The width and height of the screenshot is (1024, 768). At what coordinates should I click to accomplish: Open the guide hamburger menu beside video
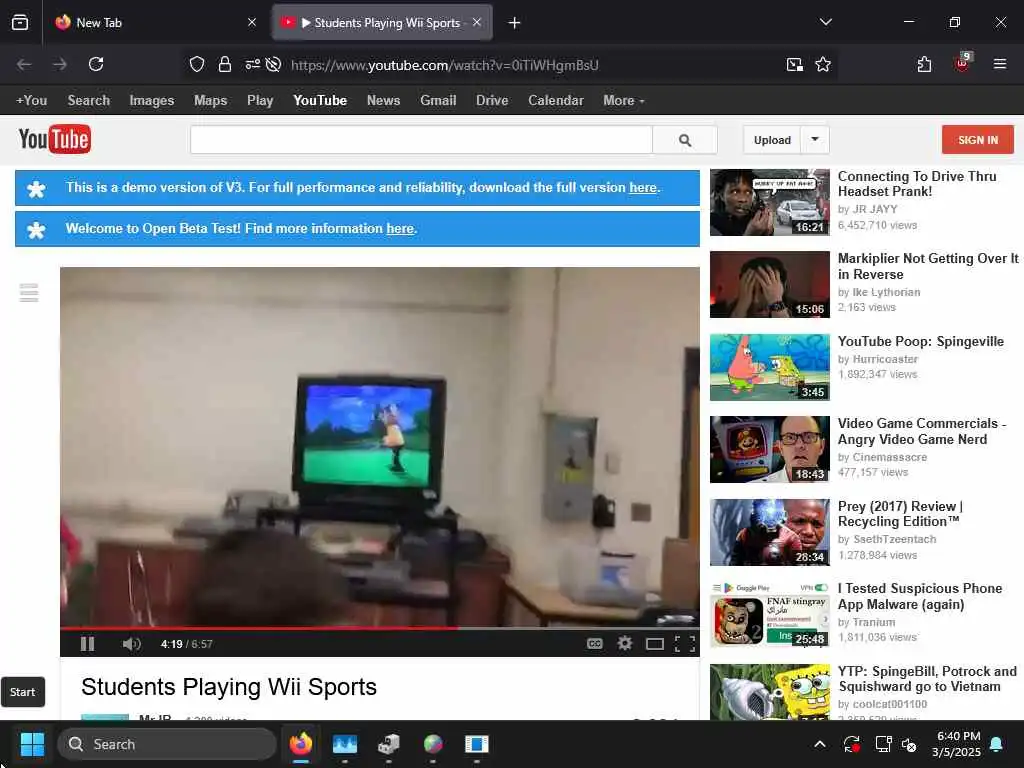29,293
